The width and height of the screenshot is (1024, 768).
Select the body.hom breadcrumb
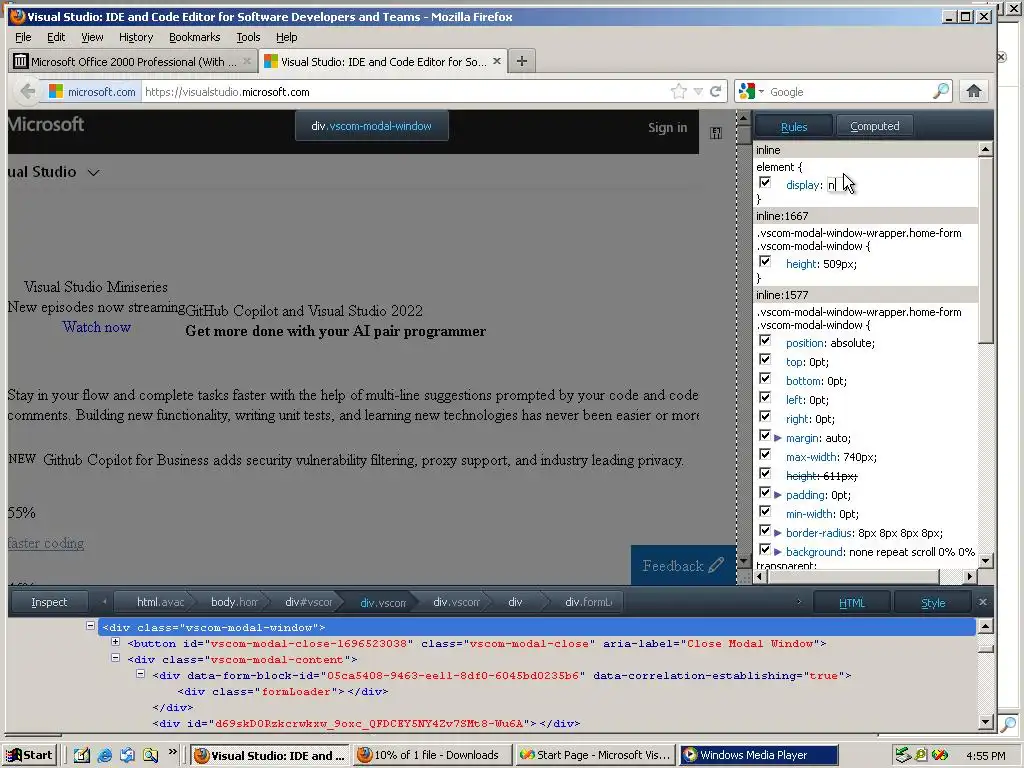234,602
